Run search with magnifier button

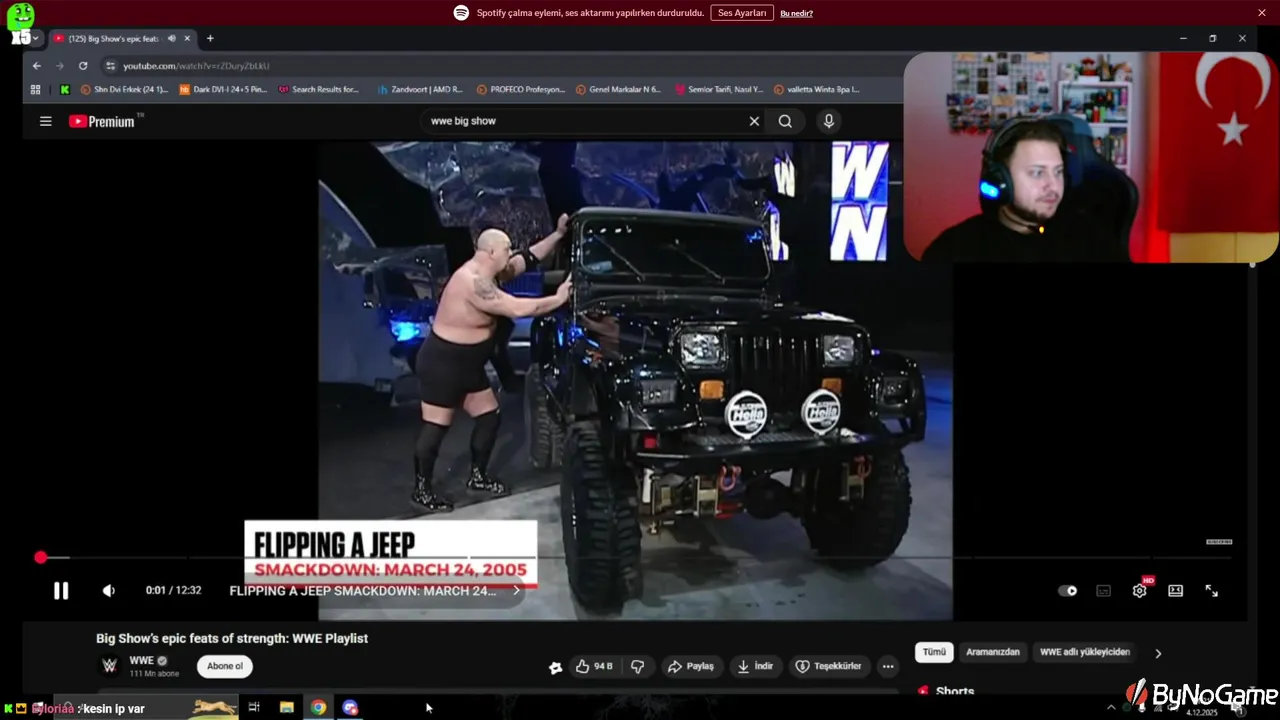(x=785, y=121)
